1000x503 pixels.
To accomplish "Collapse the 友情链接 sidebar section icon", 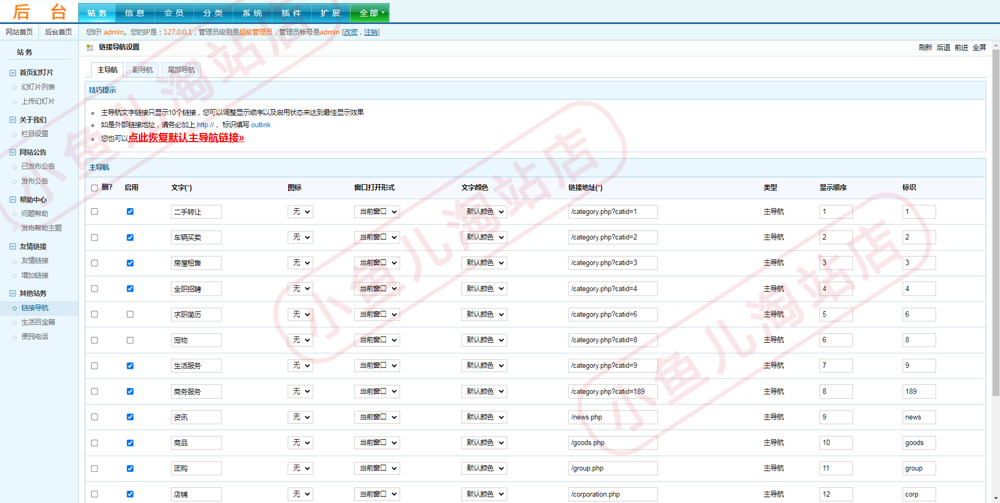I will click(x=13, y=247).
